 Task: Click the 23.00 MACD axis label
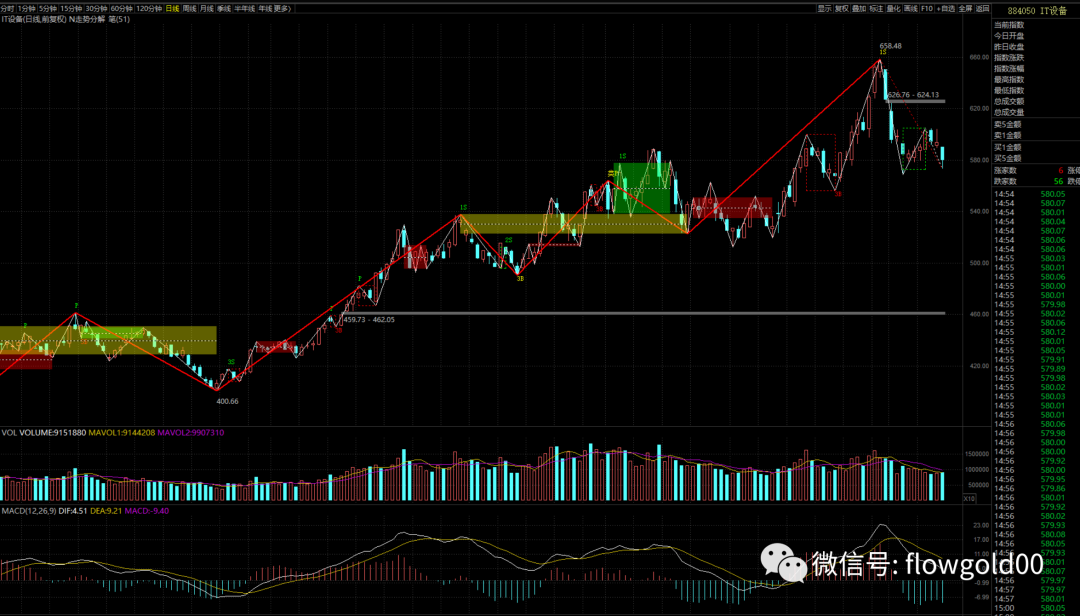point(981,526)
